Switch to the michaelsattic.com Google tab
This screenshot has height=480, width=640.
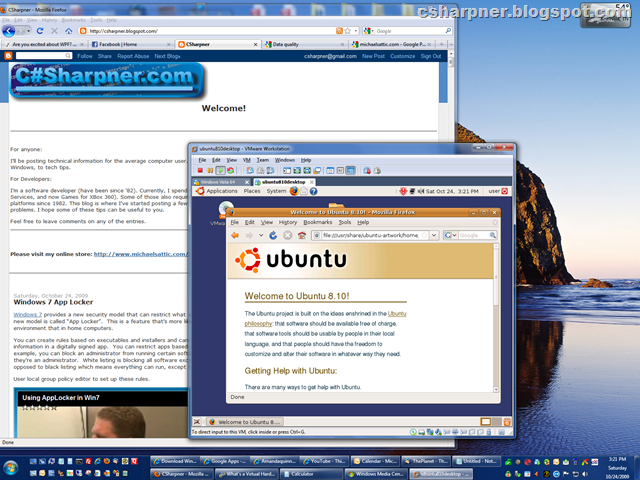391,44
